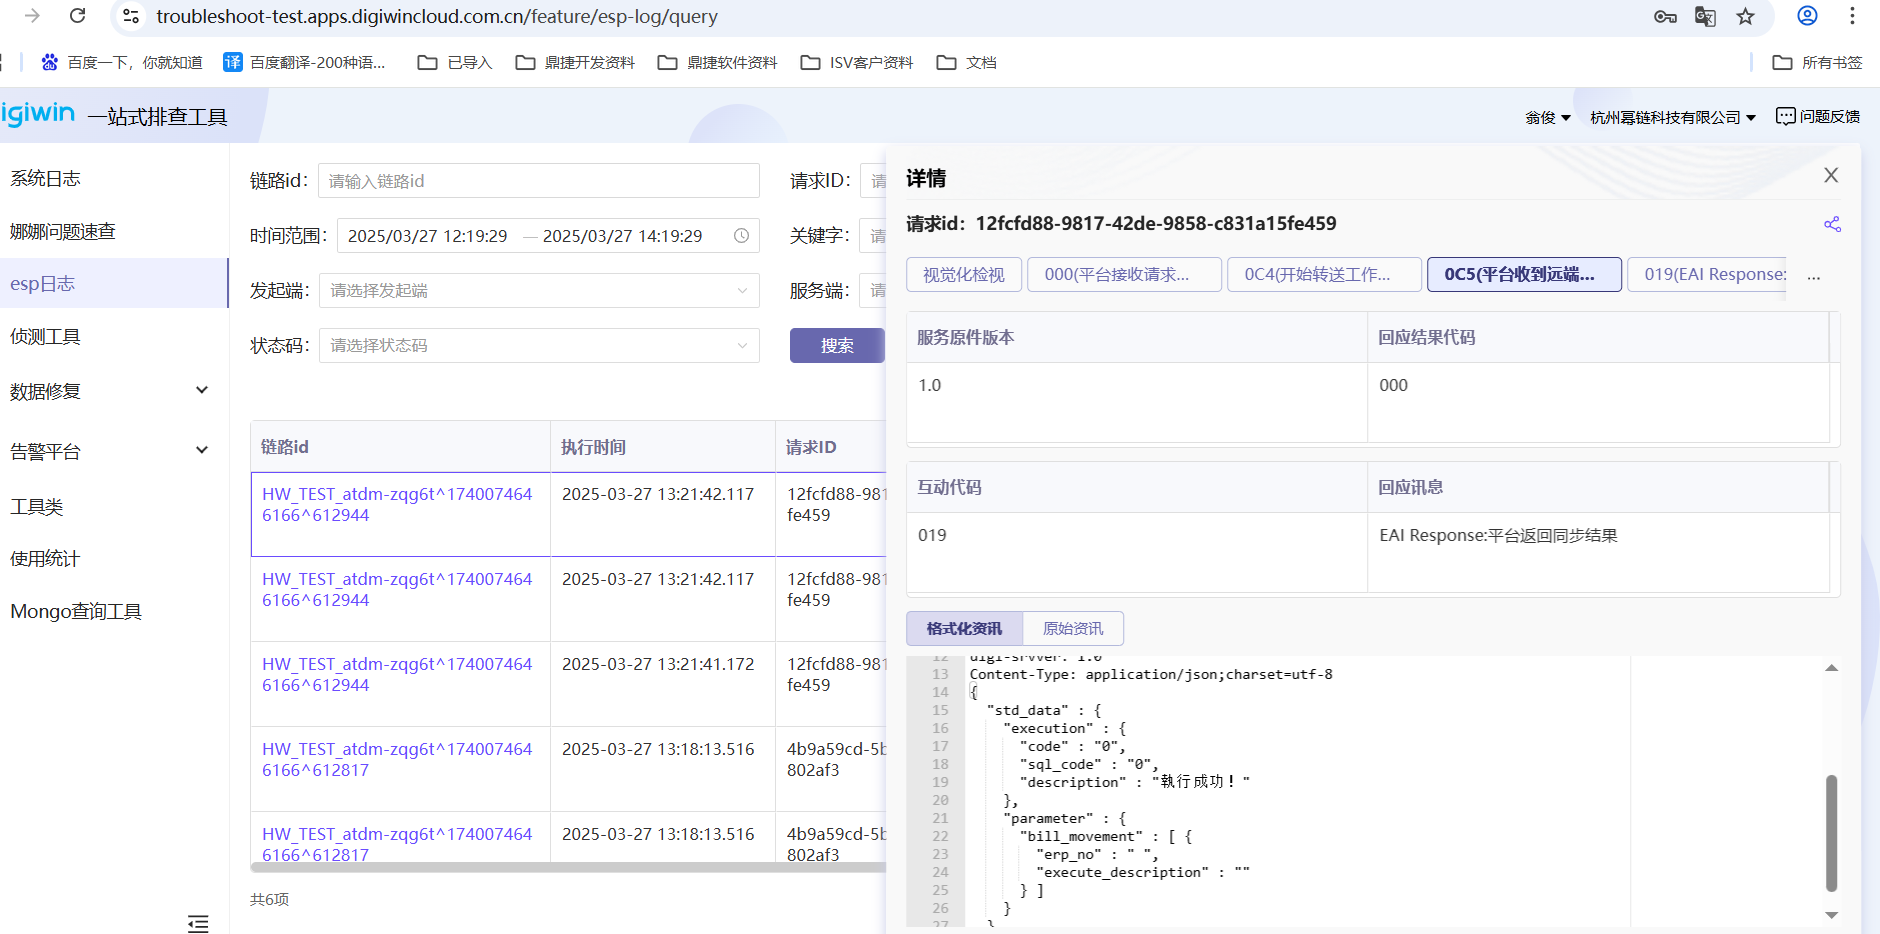Open the 所有书签 folder

point(1817,62)
